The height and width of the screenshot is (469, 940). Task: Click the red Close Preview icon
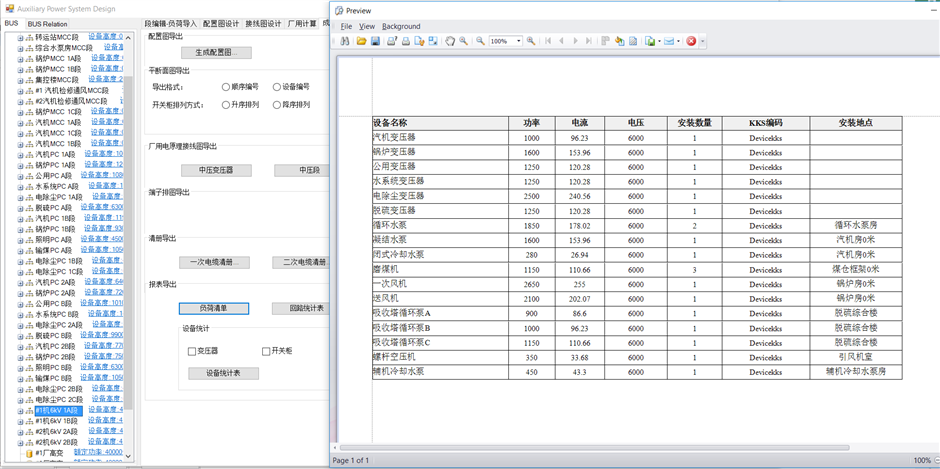[691, 41]
